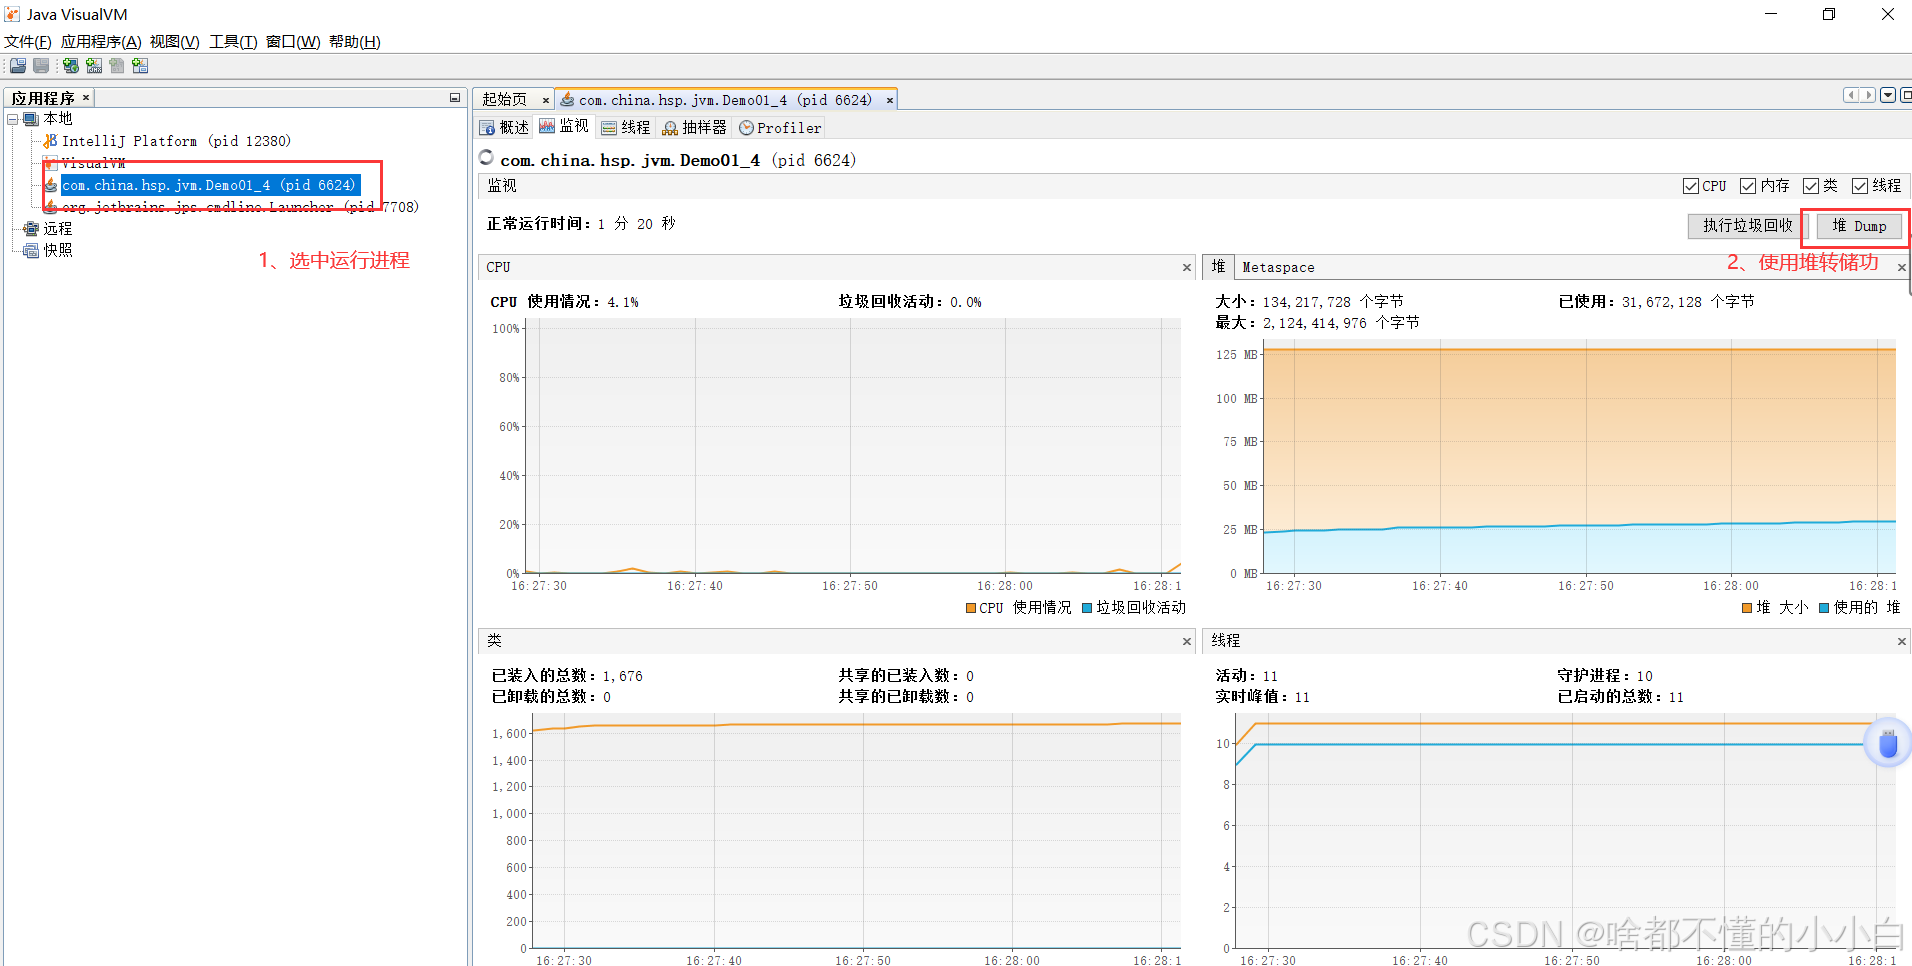
Task: Close the 类 classes chart panel
Action: coord(1187,642)
